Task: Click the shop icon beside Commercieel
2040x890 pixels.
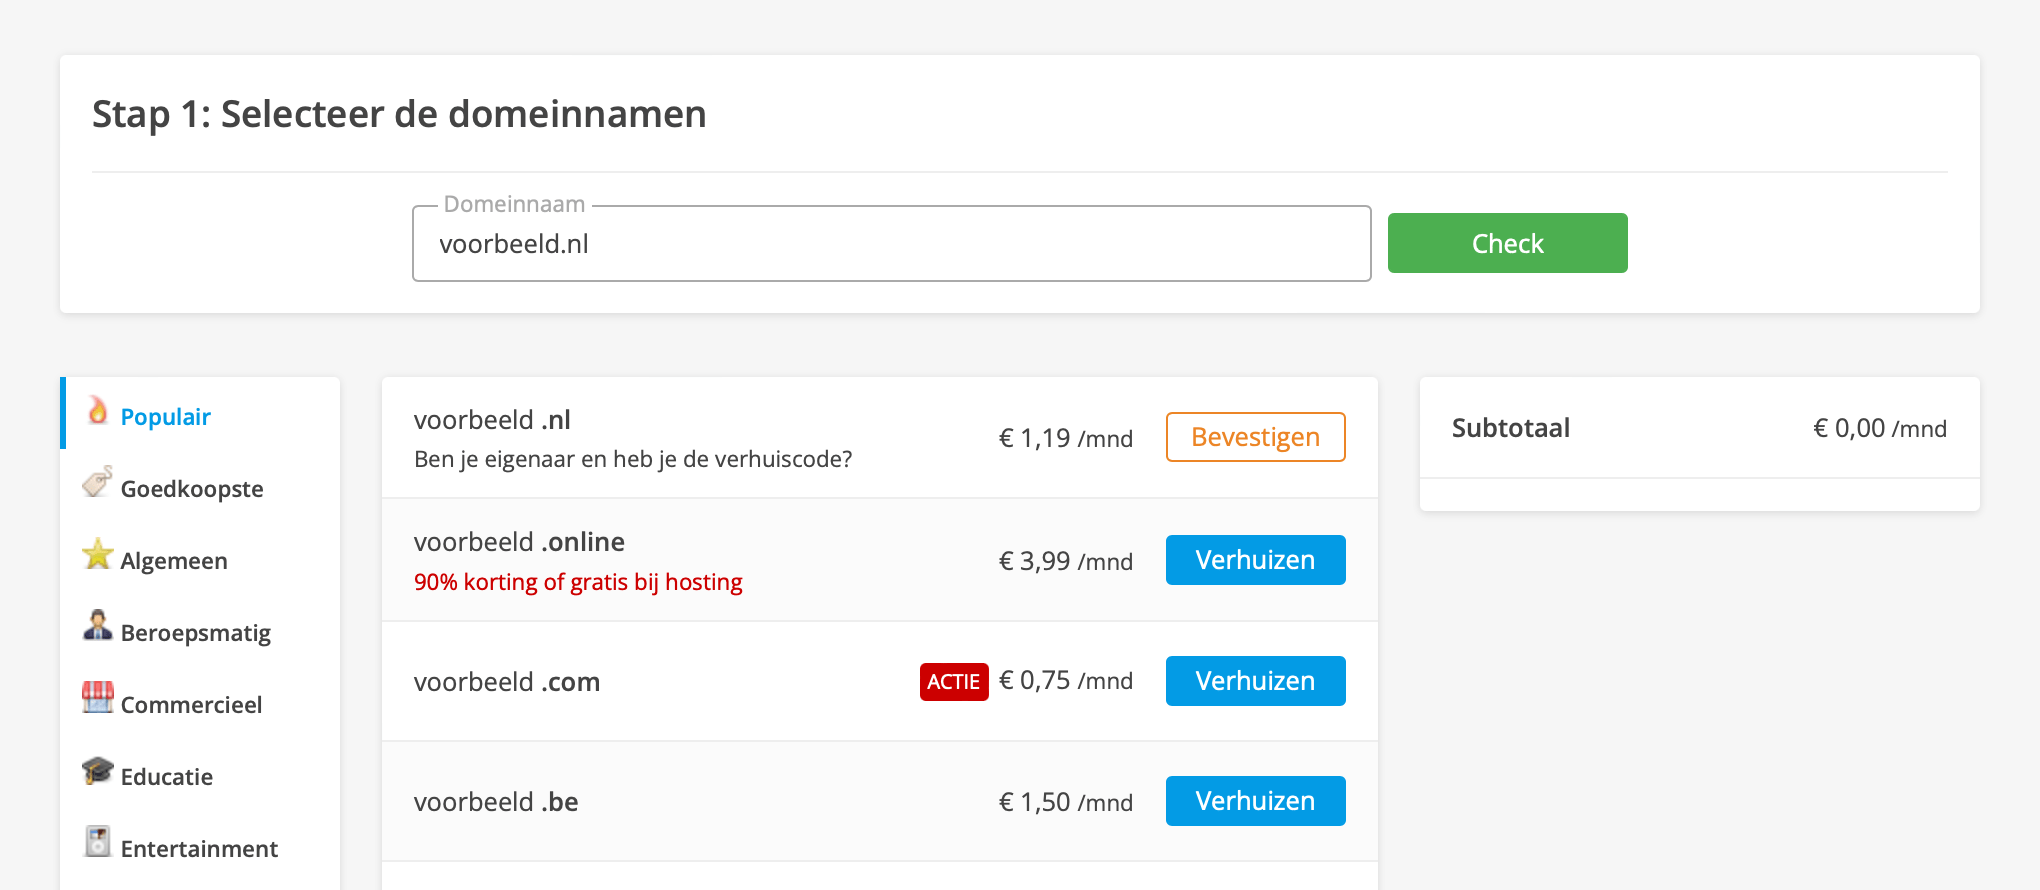Action: coord(97,698)
